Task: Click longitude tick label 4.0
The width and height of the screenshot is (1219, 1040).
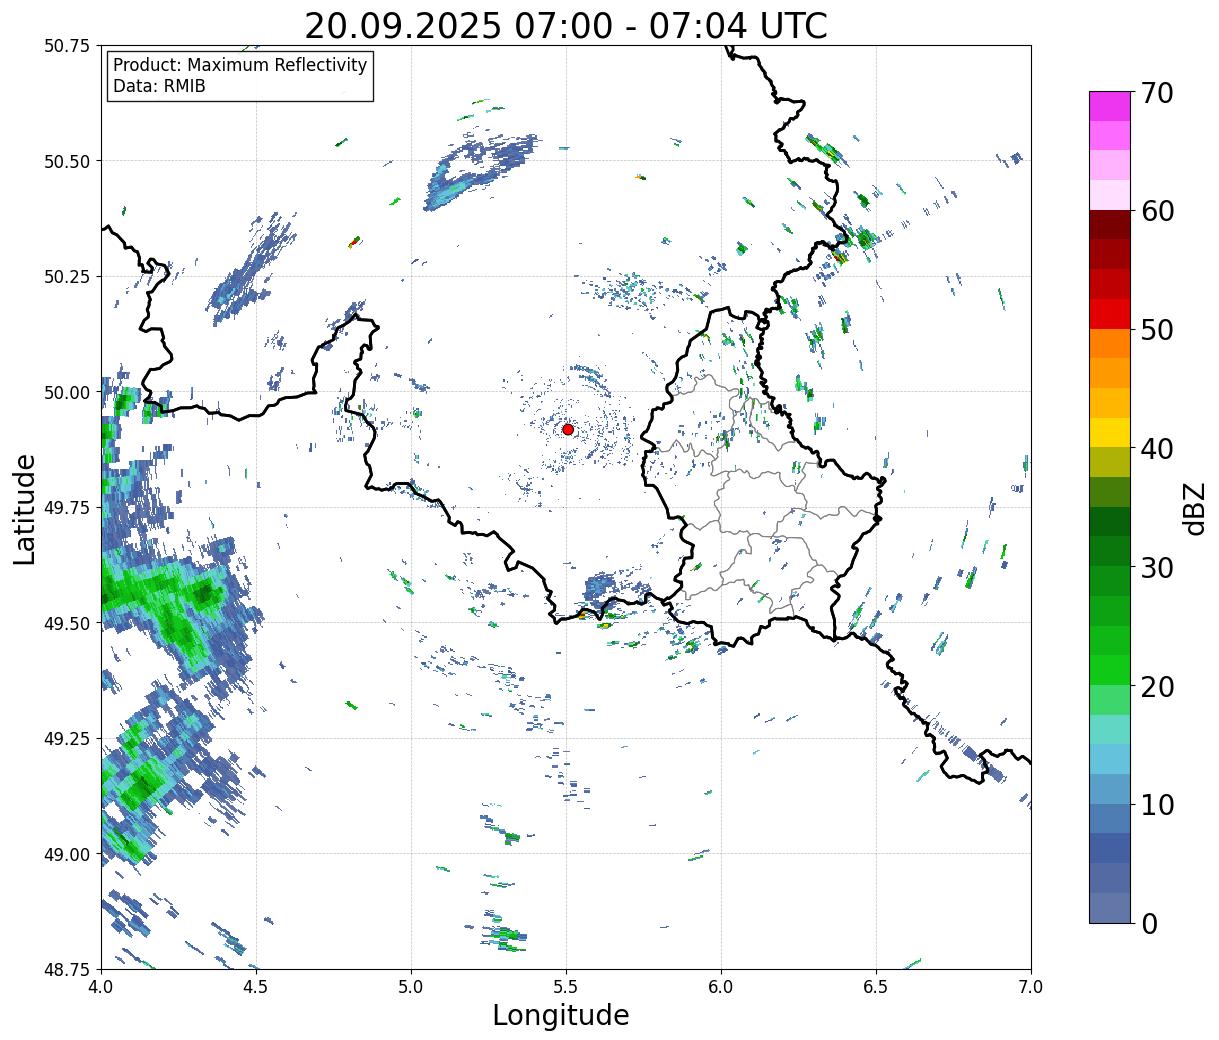Action: 101,987
